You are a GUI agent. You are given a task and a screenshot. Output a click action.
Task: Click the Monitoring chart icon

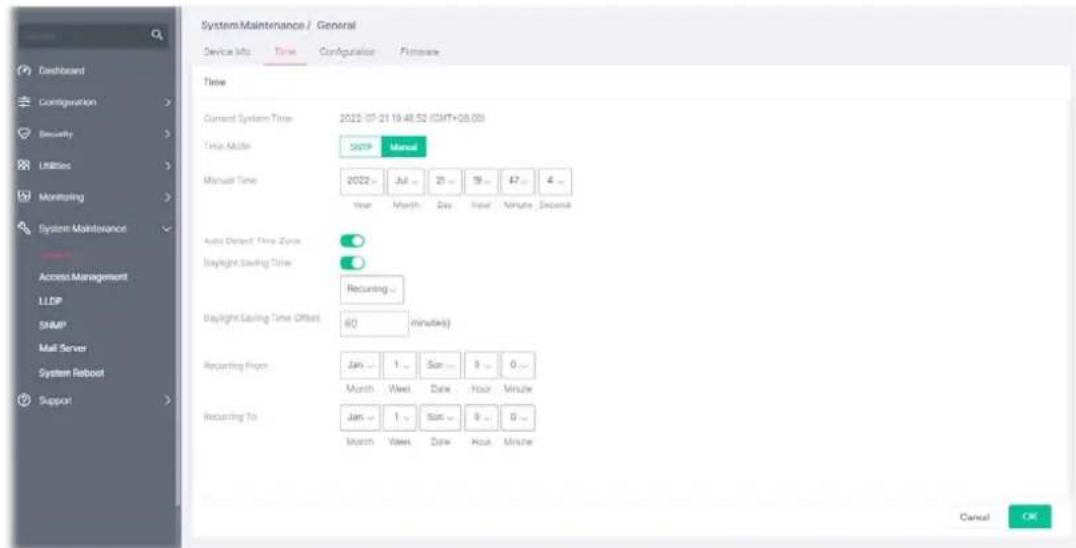pyautogui.click(x=23, y=197)
